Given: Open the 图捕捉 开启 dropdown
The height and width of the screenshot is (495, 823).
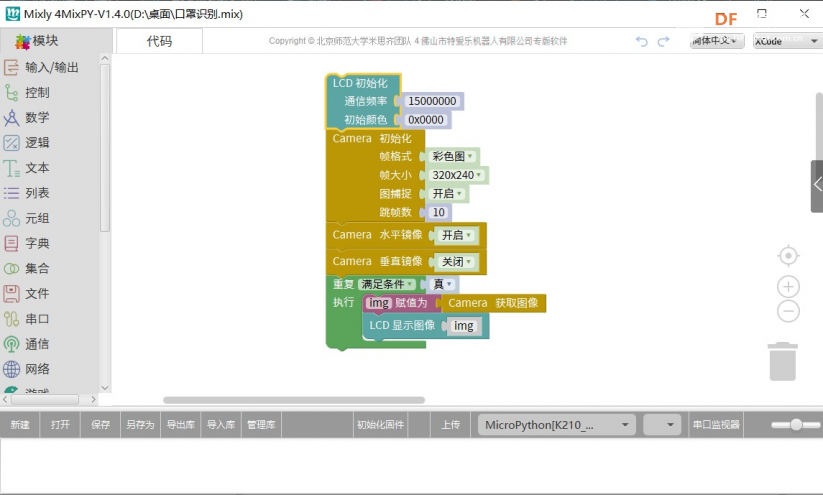Looking at the screenshot, I should pyautogui.click(x=447, y=194).
